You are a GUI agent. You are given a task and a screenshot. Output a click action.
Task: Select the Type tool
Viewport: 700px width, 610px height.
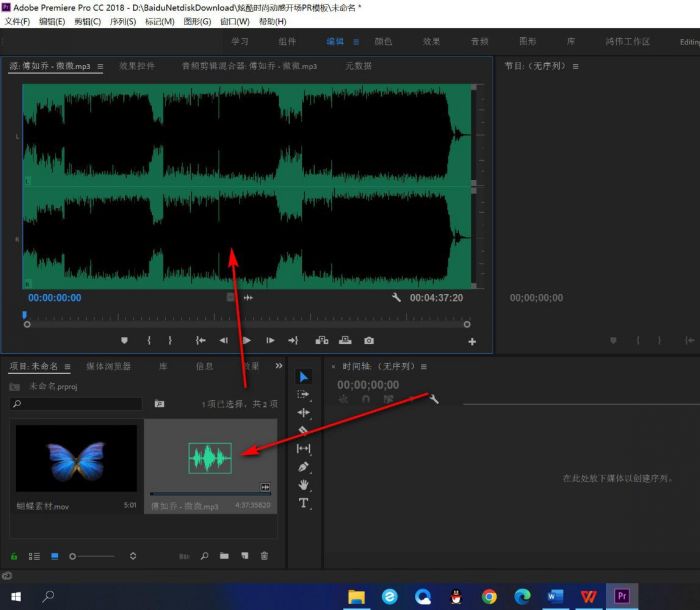coord(304,503)
